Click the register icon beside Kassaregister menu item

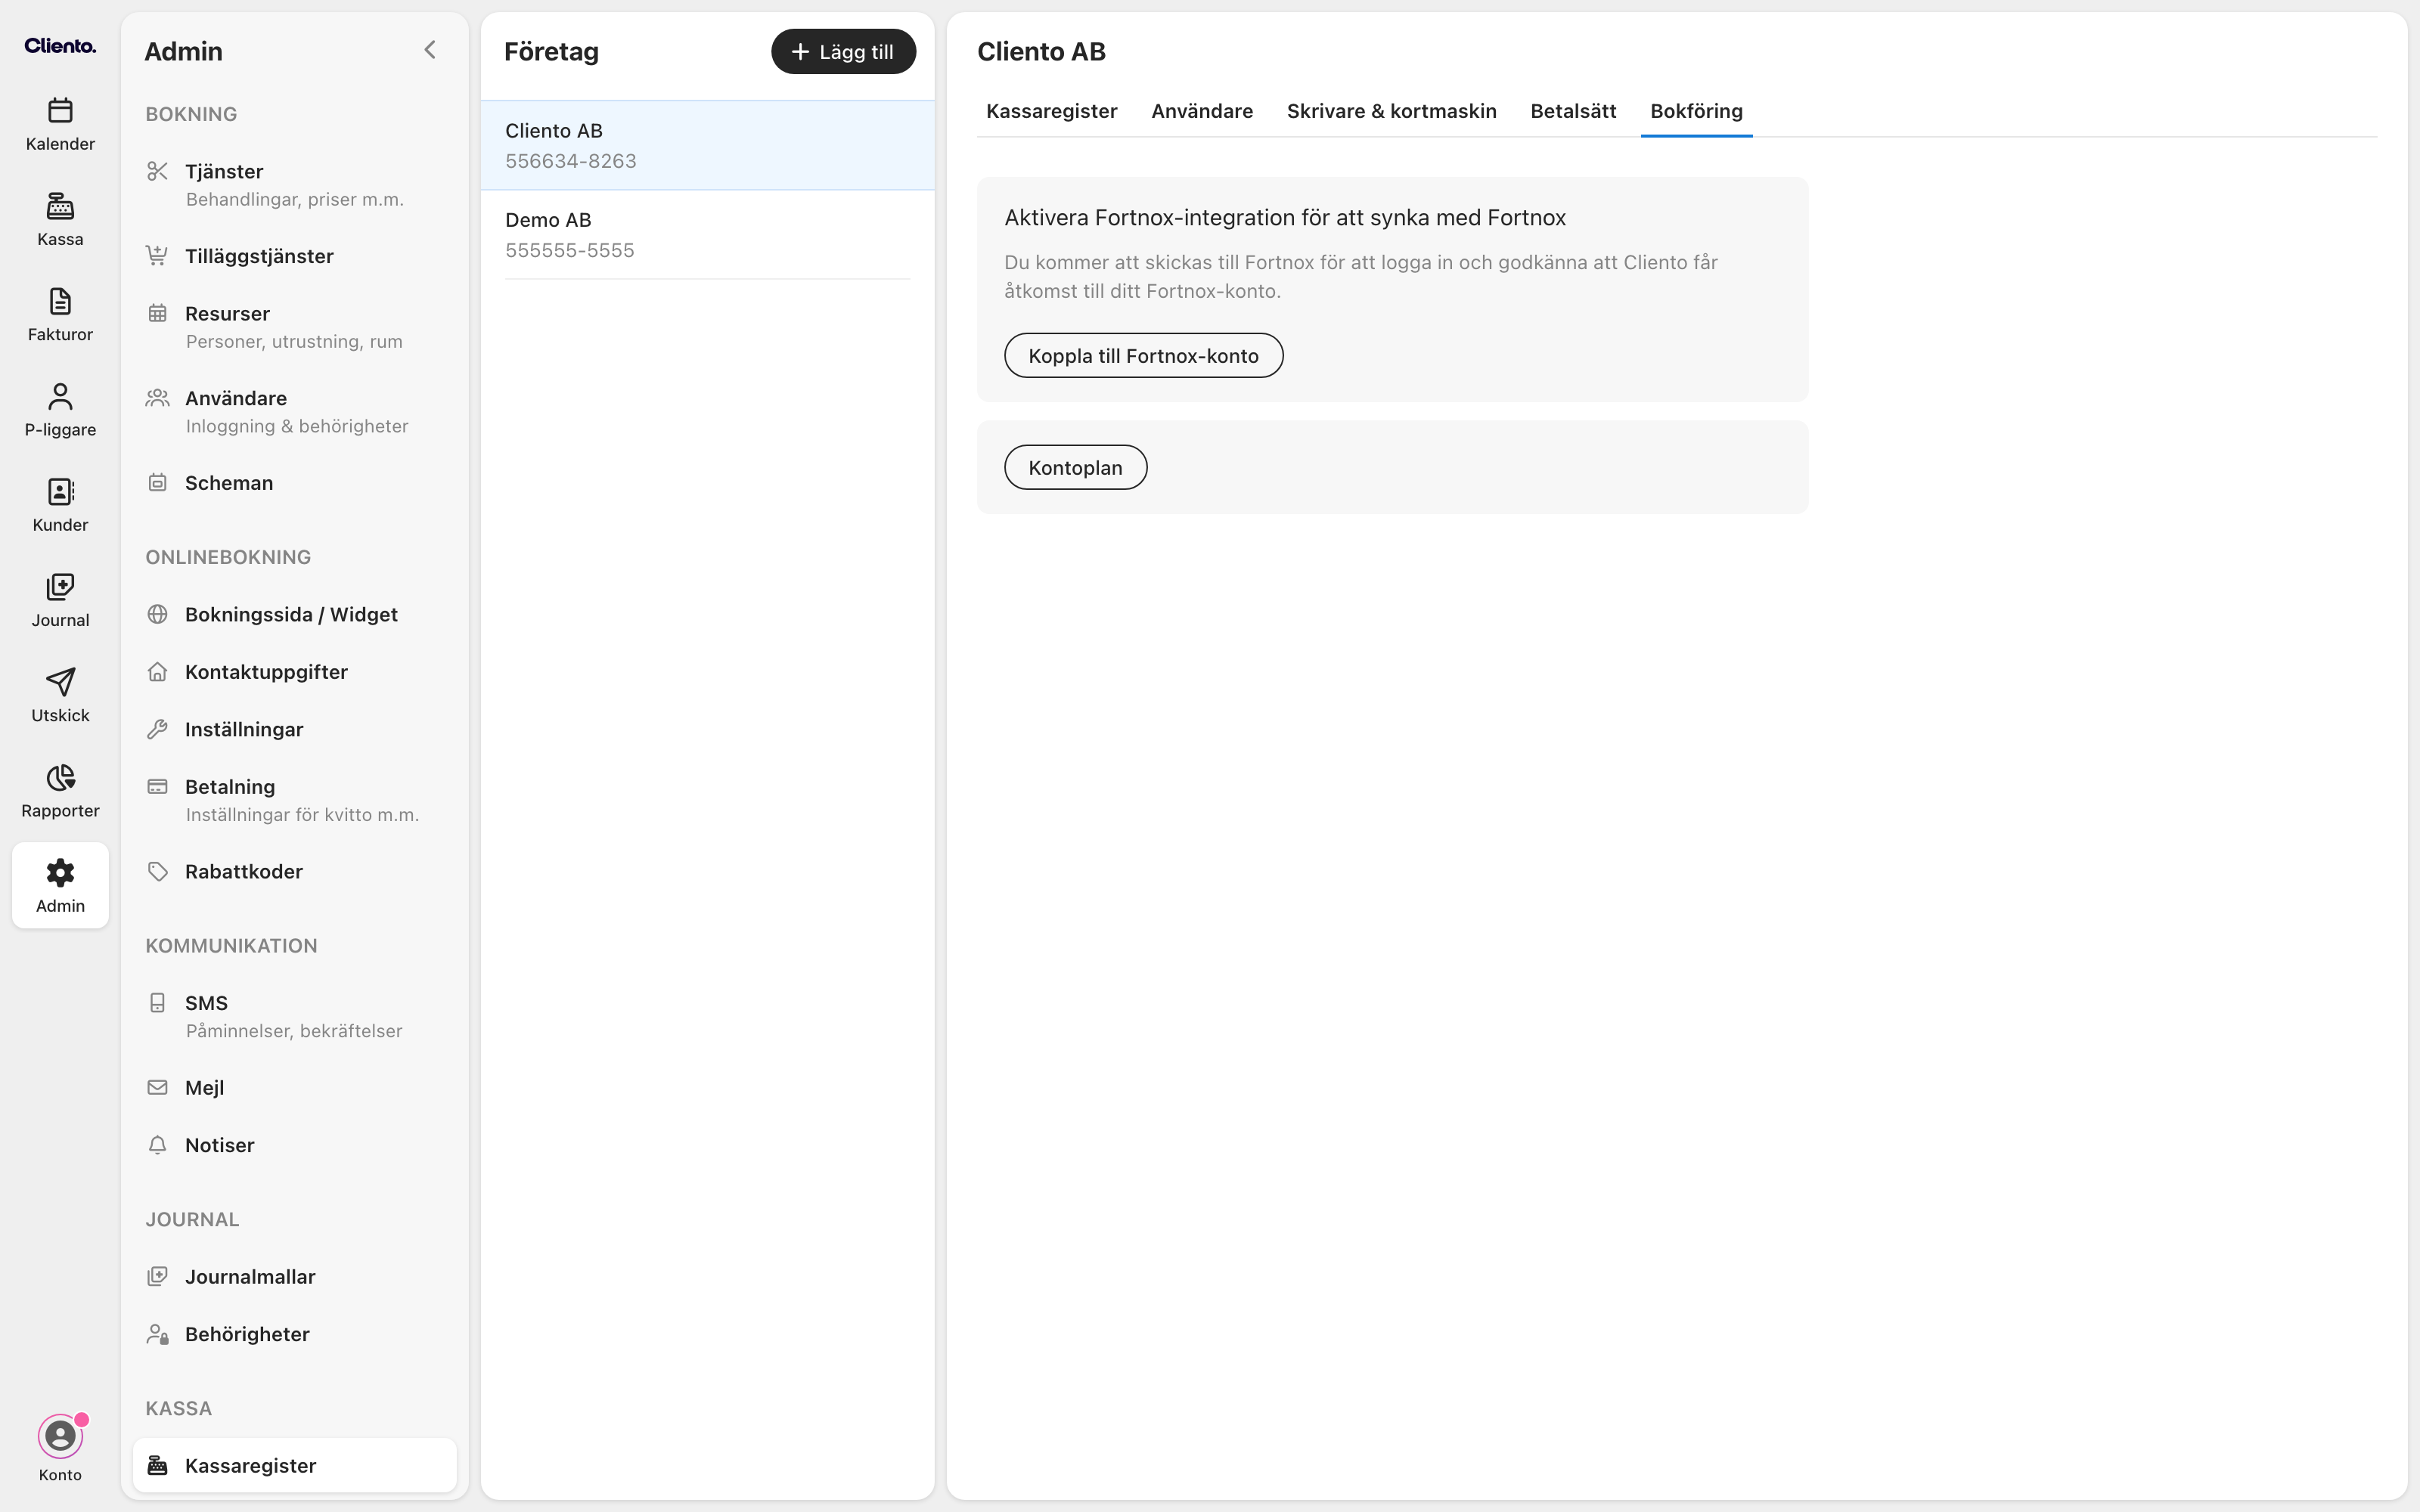(157, 1466)
